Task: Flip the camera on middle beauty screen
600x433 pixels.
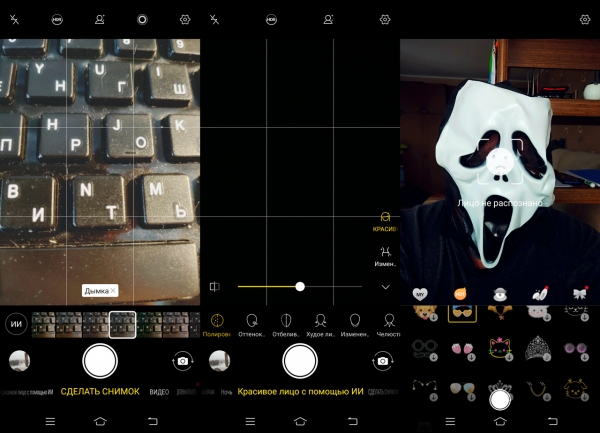Action: (383, 361)
